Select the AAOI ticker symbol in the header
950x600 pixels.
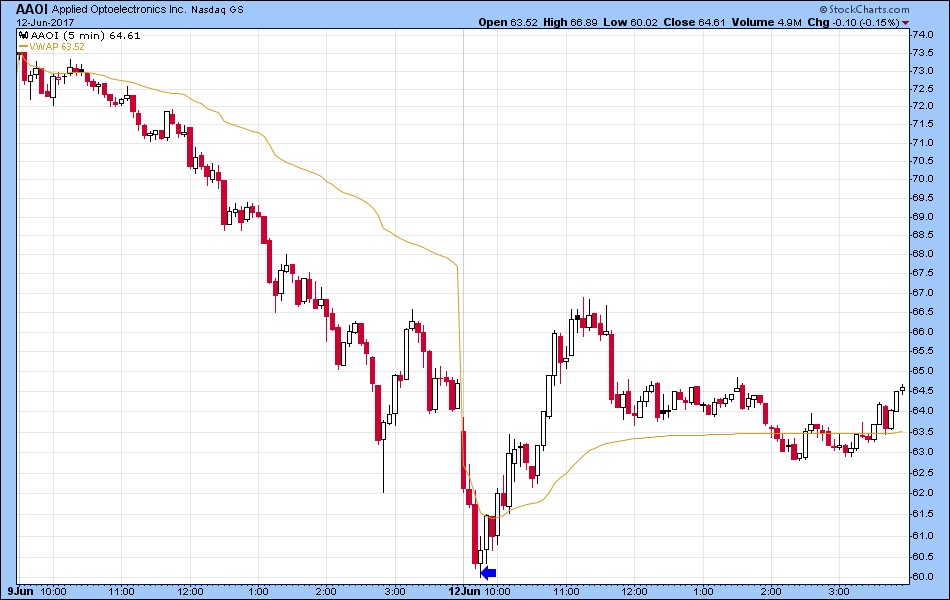coord(32,9)
